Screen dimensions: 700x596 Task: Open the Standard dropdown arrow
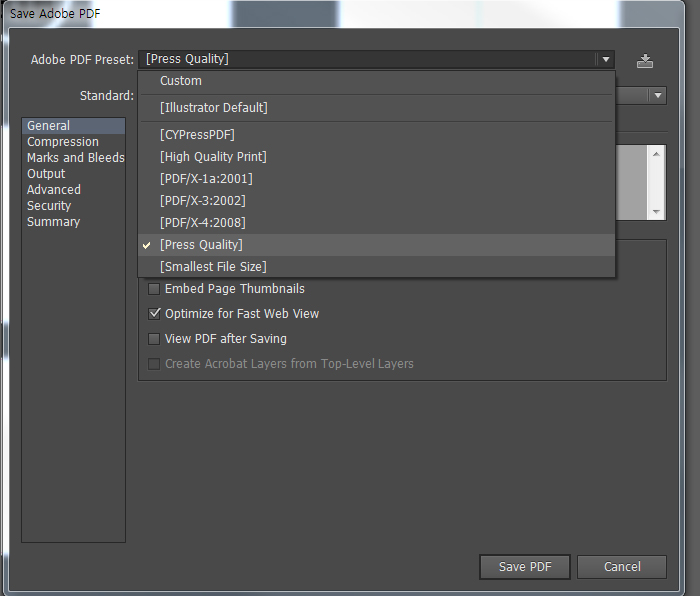click(x=658, y=96)
